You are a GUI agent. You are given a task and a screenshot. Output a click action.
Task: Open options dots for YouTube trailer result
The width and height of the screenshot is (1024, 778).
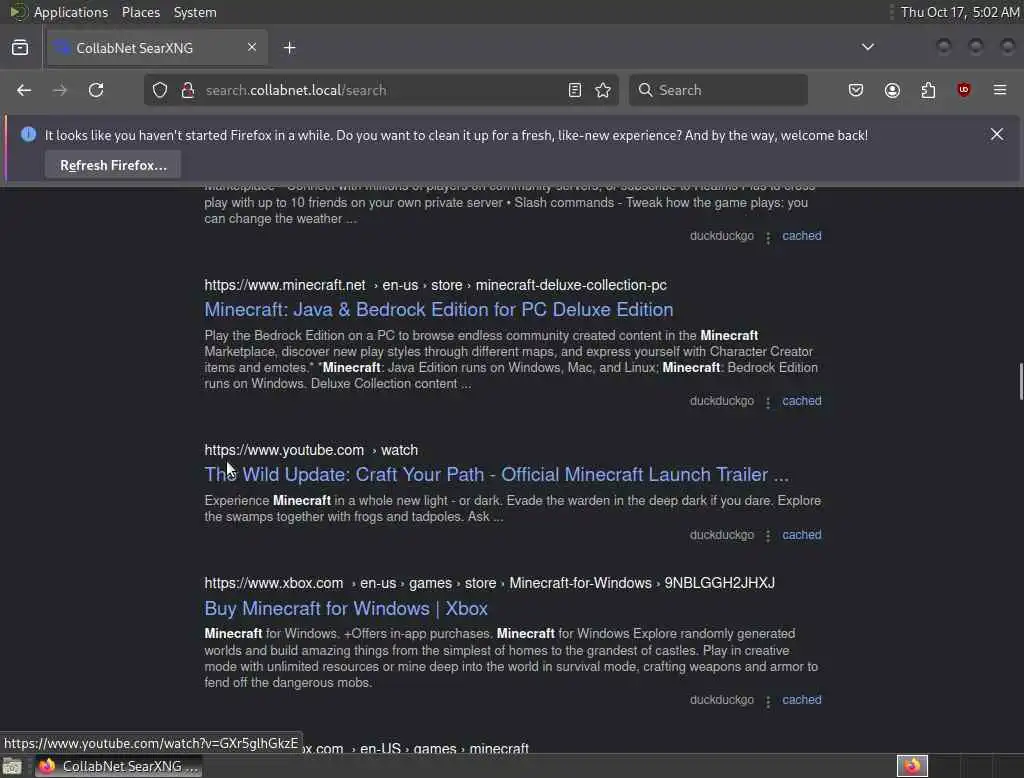coord(768,536)
